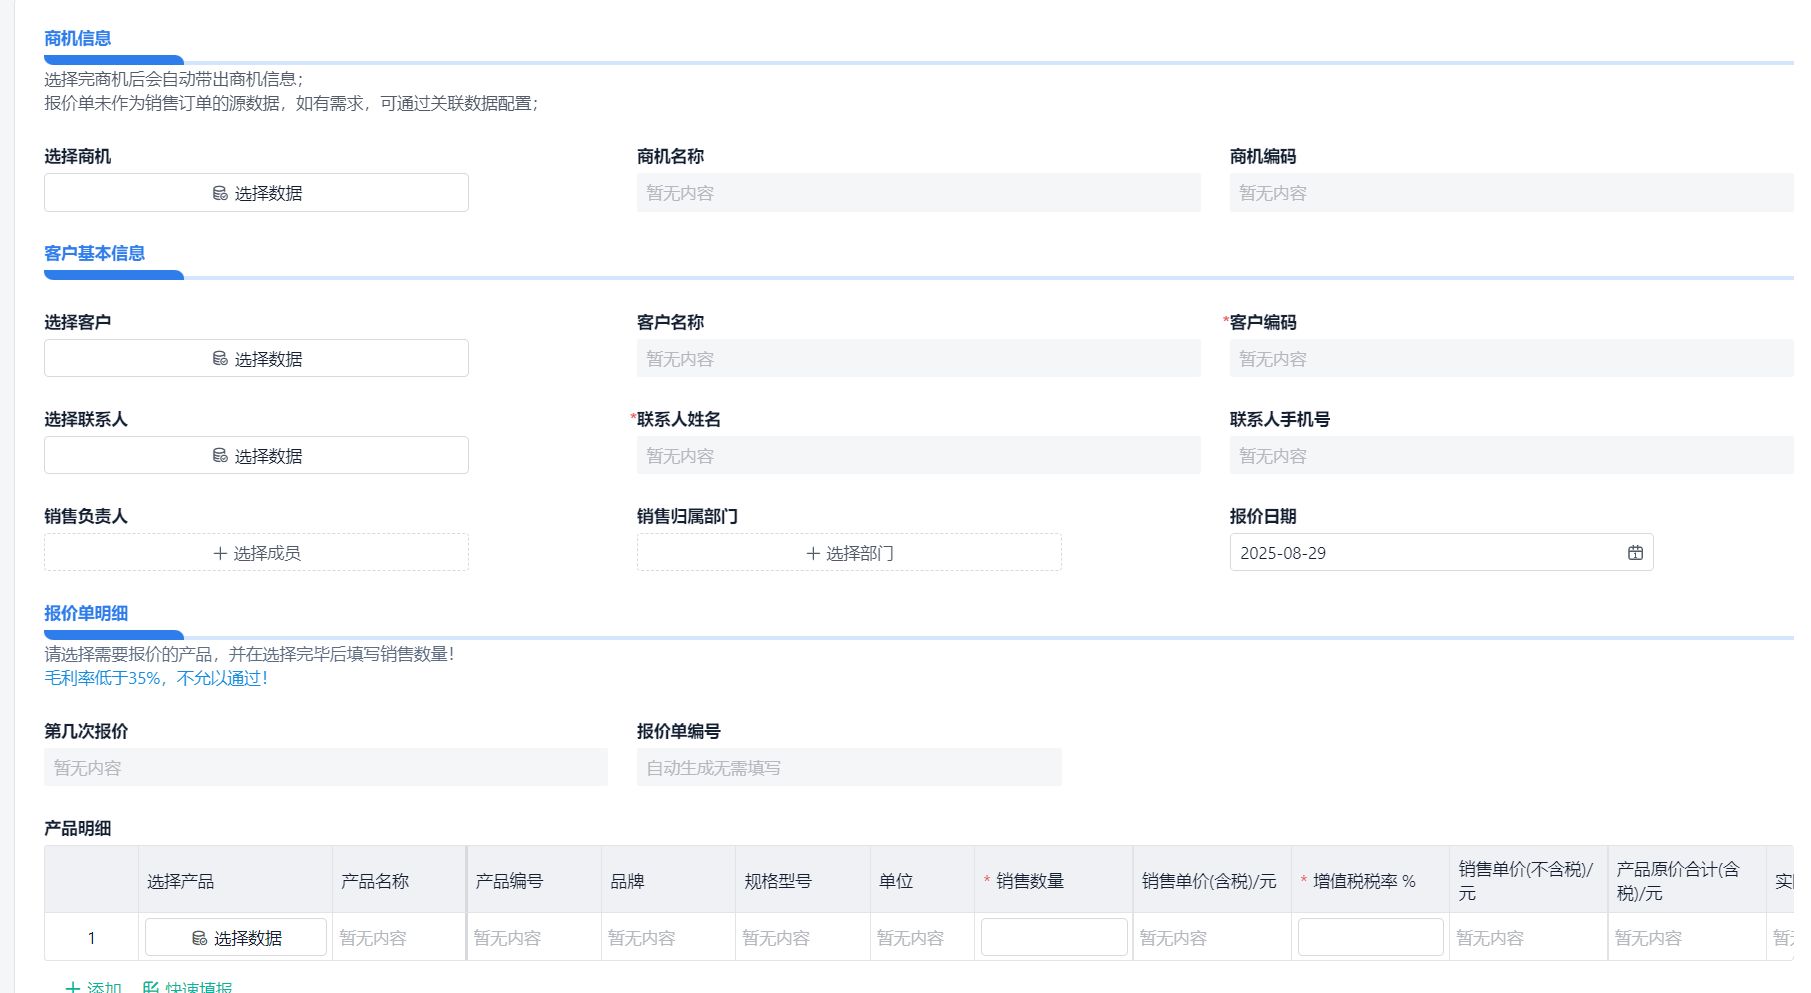Click the 销售数量 column header
This screenshot has width=1811, height=993.
tap(1054, 881)
